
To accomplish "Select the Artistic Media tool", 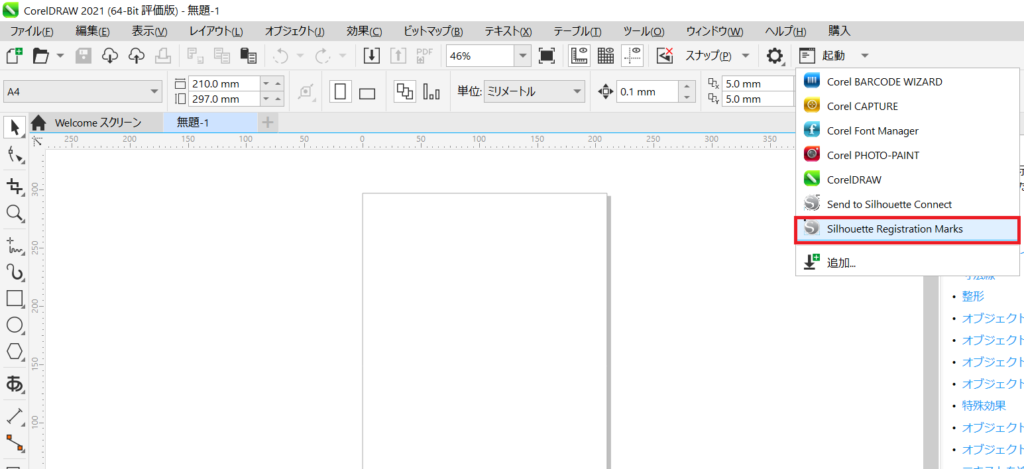I will pos(14,272).
